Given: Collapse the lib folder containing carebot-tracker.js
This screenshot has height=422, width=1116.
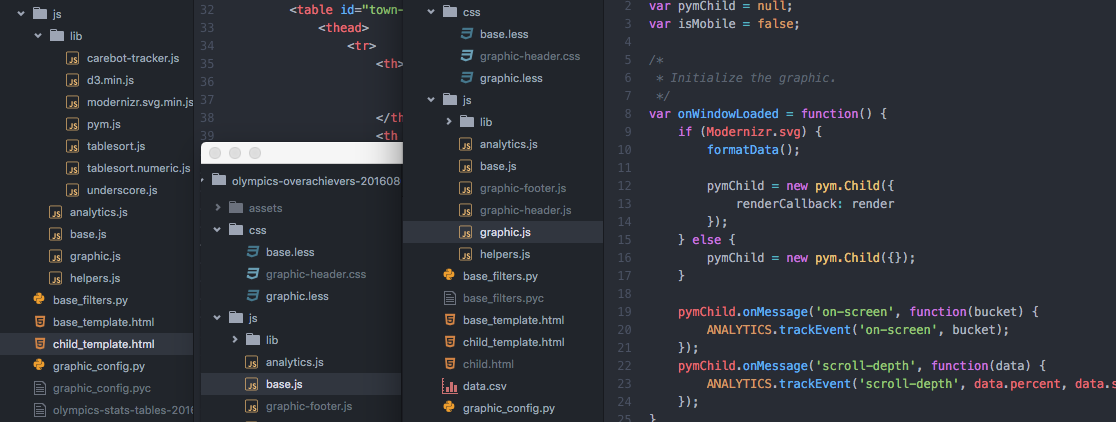Looking at the screenshot, I should pyautogui.click(x=39, y=36).
